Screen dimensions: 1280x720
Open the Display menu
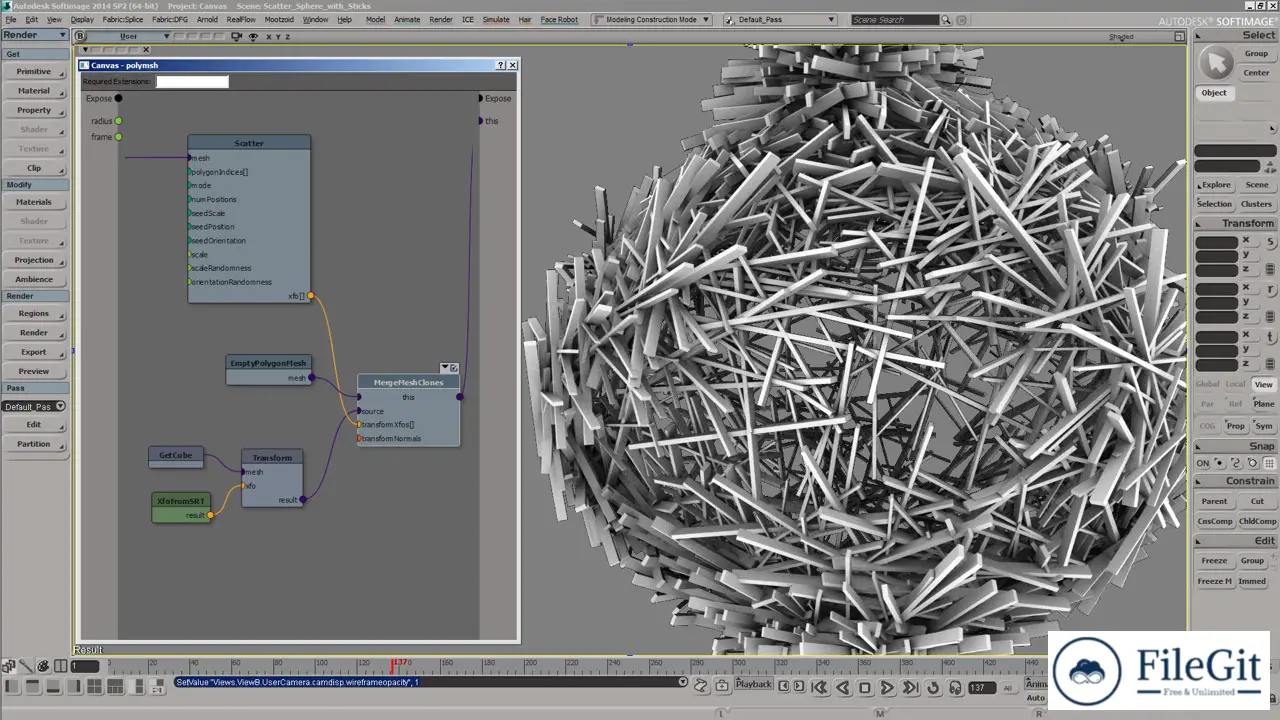click(82, 19)
